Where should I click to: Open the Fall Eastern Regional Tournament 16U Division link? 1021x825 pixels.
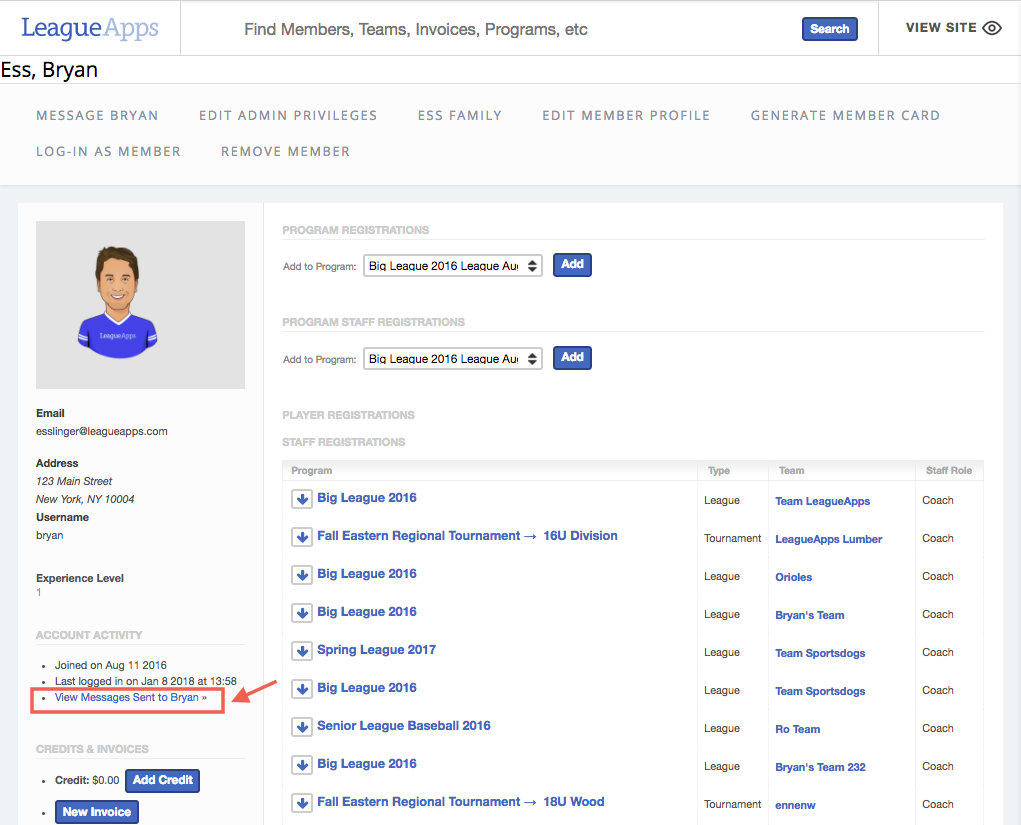tap(467, 535)
